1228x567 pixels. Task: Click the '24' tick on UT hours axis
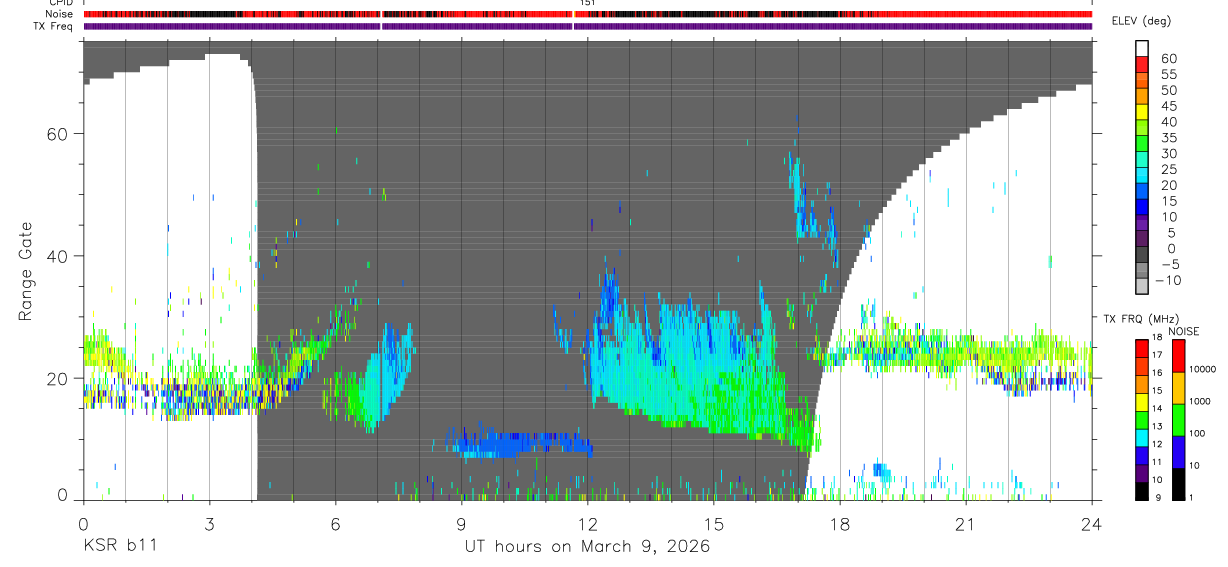(x=1092, y=523)
